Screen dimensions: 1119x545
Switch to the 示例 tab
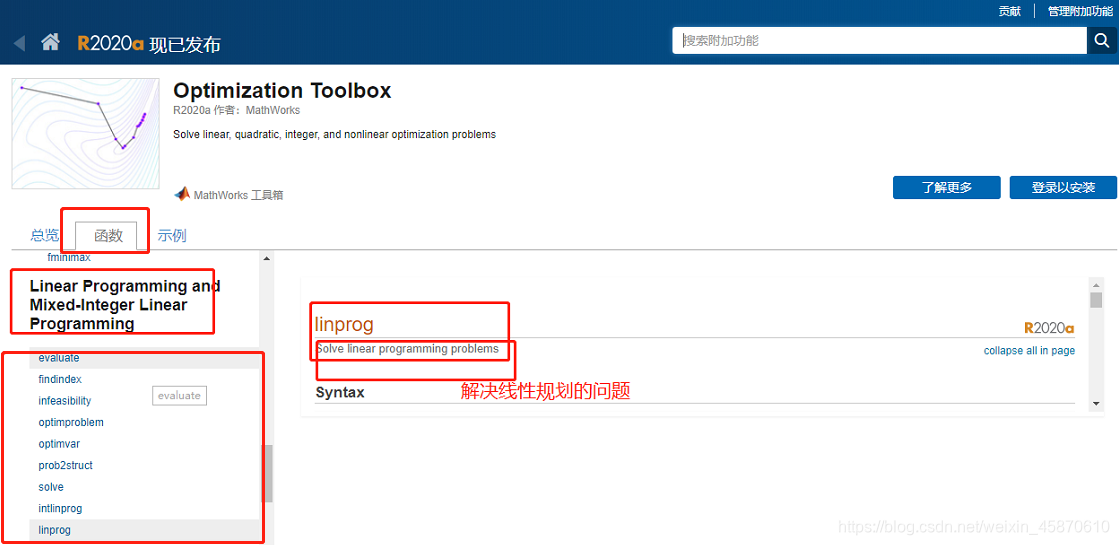click(x=172, y=235)
